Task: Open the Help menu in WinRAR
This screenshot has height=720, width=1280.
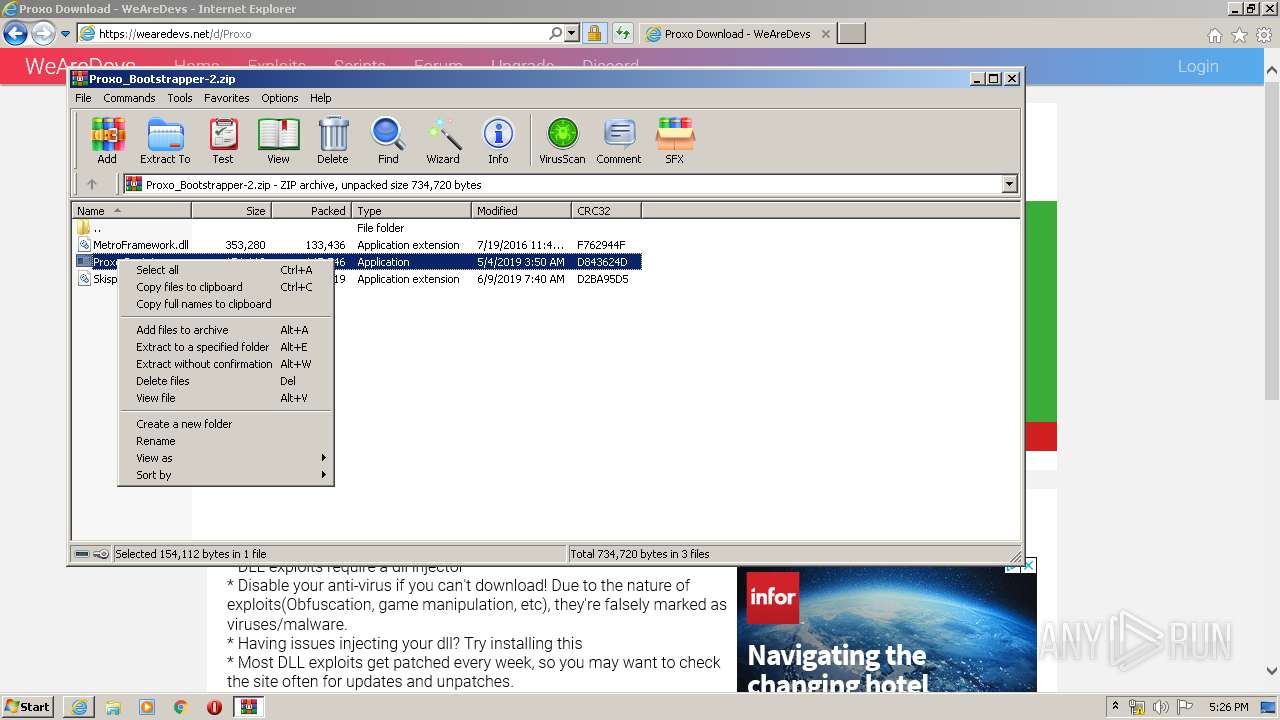Action: tap(320, 98)
